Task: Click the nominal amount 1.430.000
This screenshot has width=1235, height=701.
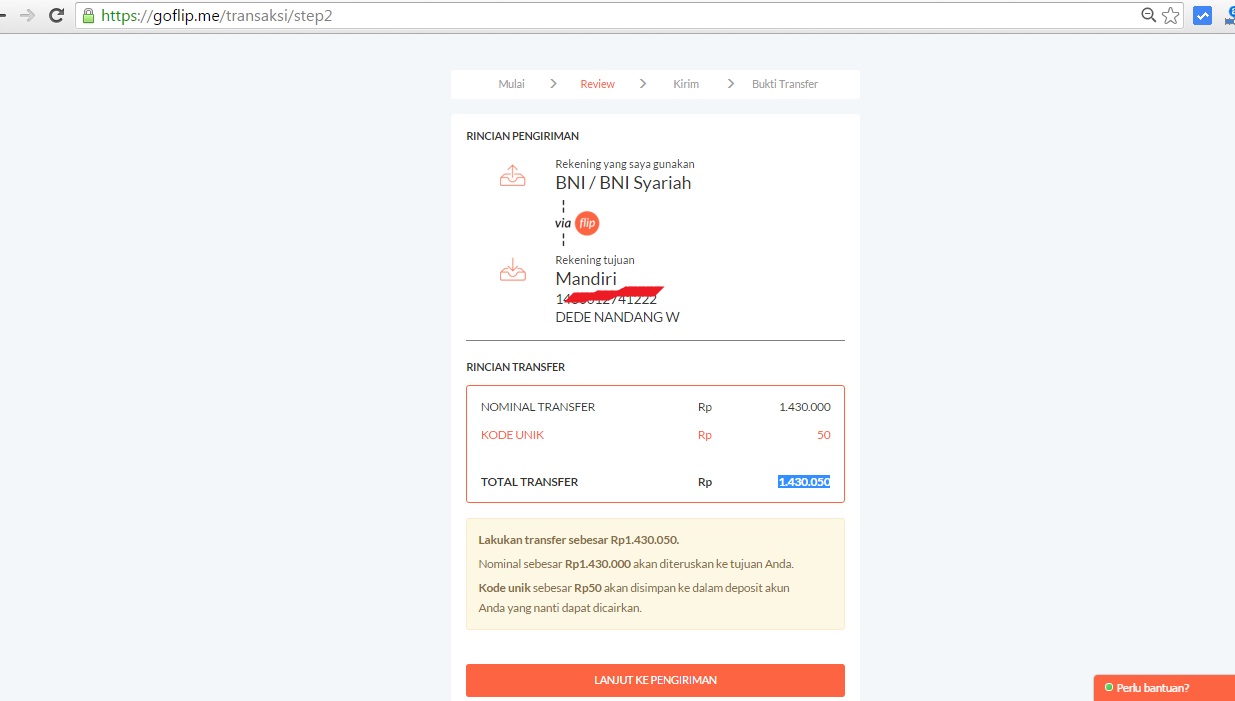Action: pyautogui.click(x=805, y=407)
